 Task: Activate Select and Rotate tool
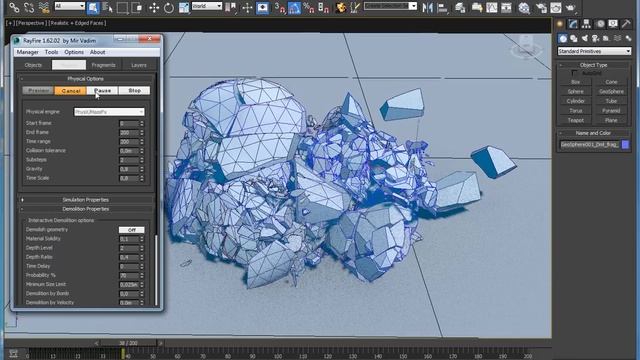tap(169, 7)
